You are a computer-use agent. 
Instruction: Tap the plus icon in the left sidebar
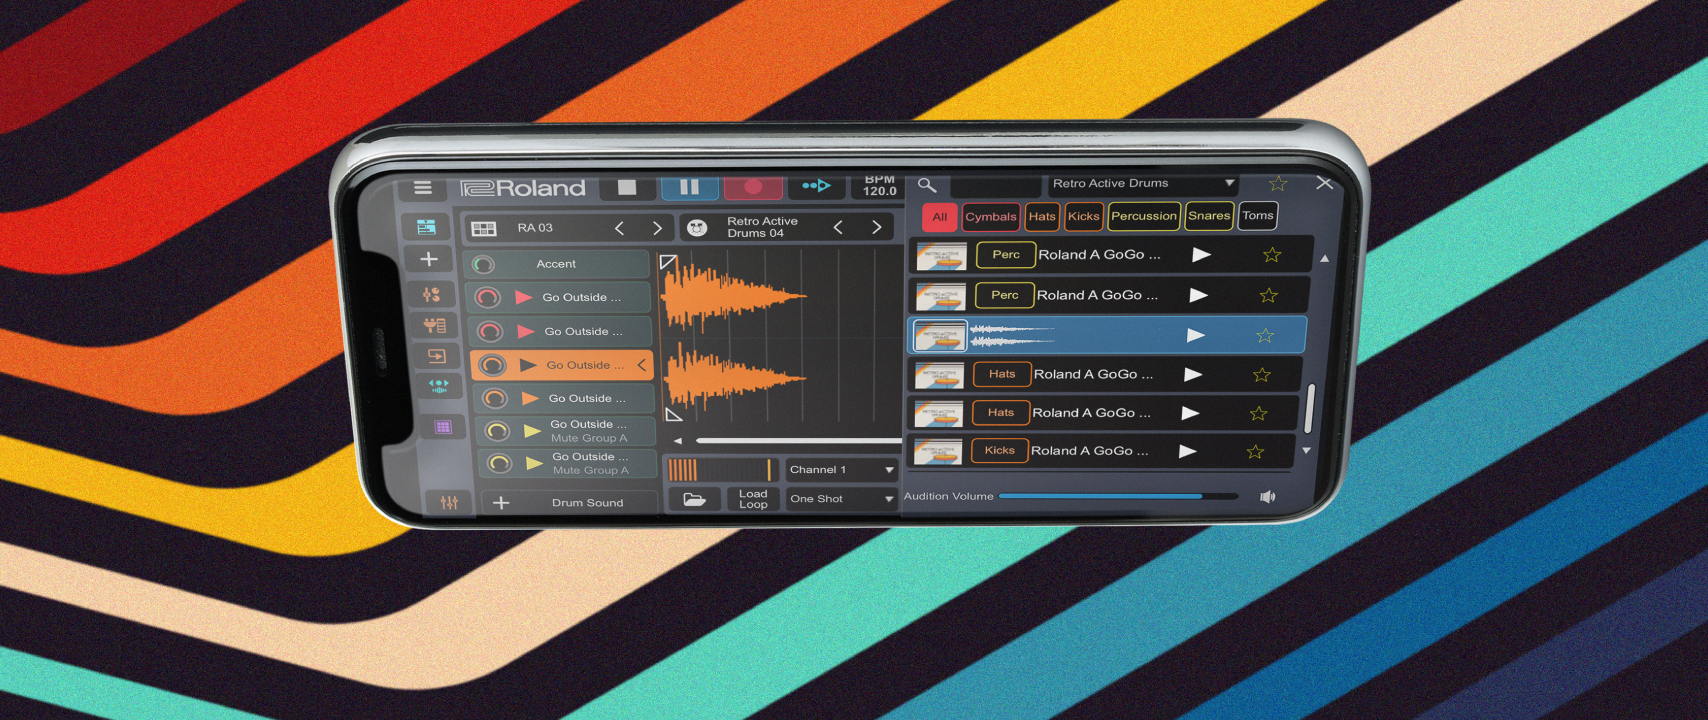point(429,259)
